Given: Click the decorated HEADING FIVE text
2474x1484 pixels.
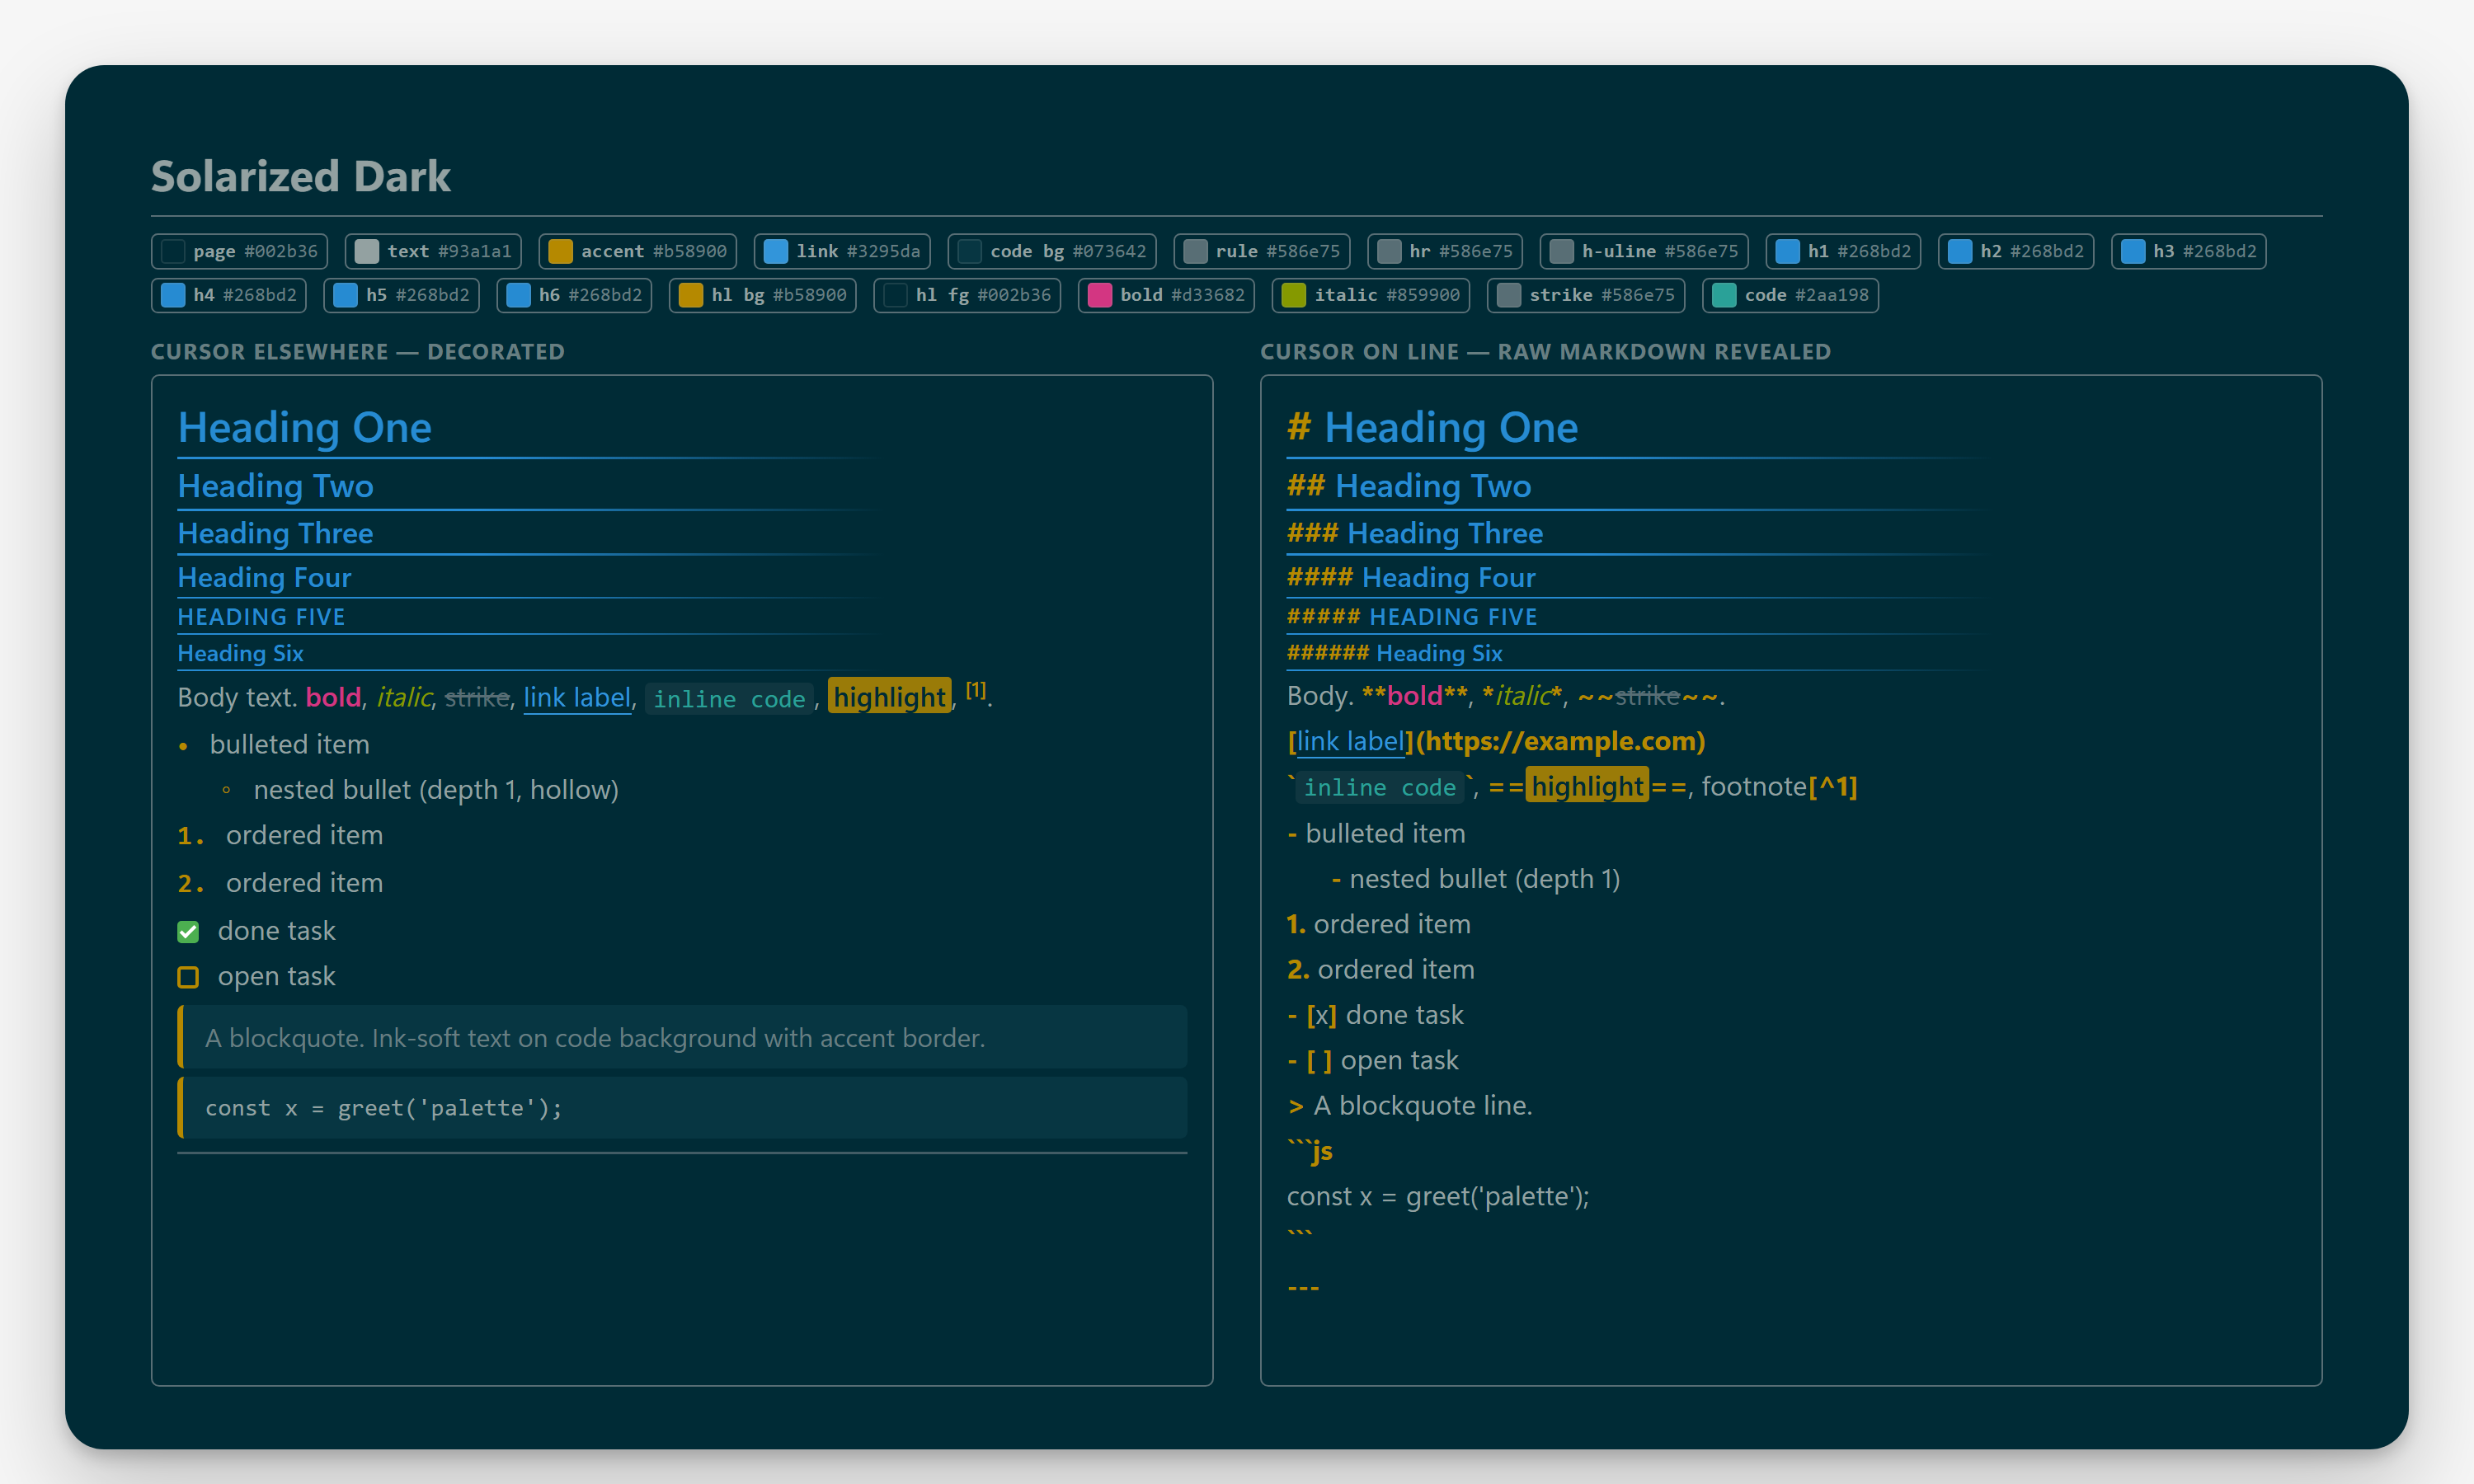Looking at the screenshot, I should [261, 617].
